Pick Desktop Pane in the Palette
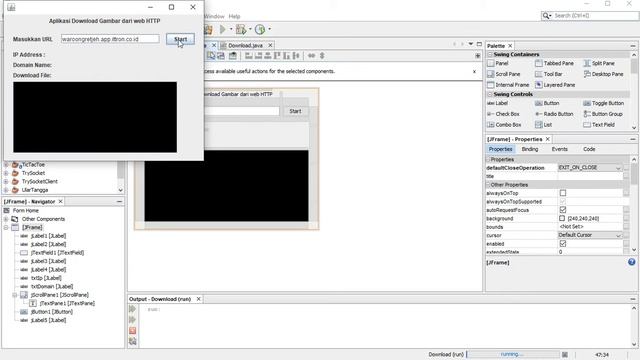 (x=603, y=74)
